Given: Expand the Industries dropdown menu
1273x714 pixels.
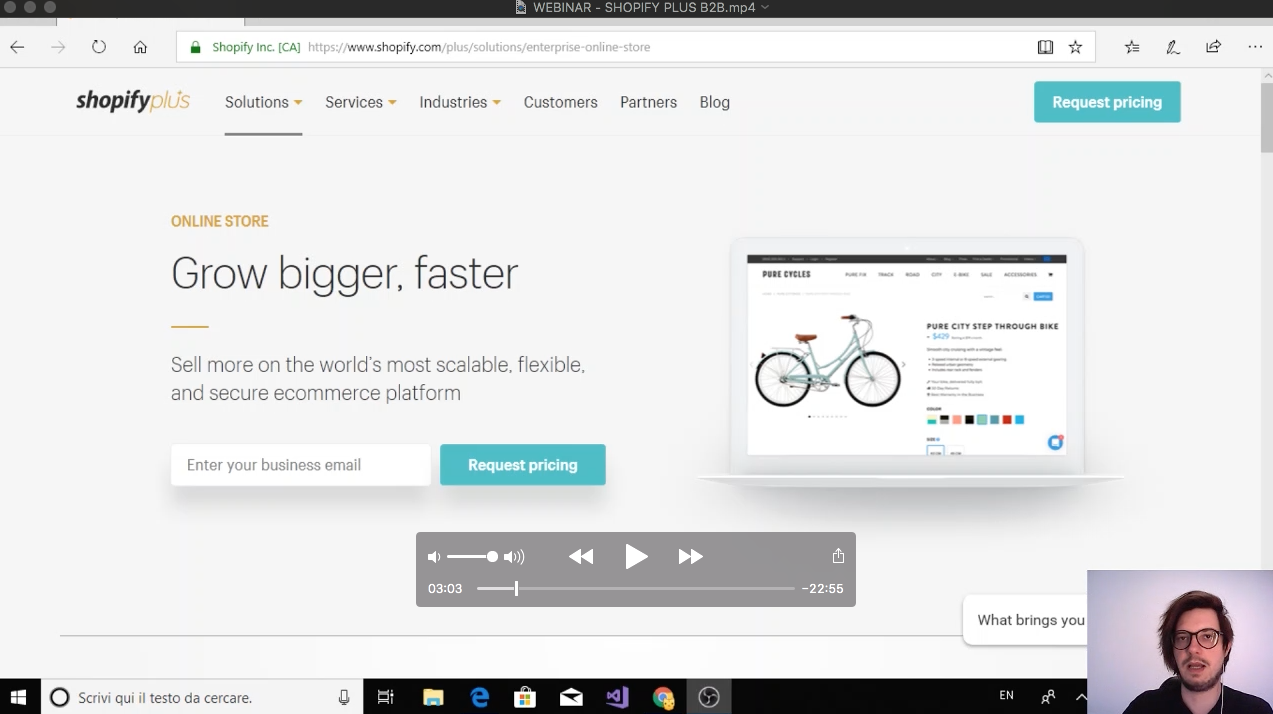Looking at the screenshot, I should [460, 102].
